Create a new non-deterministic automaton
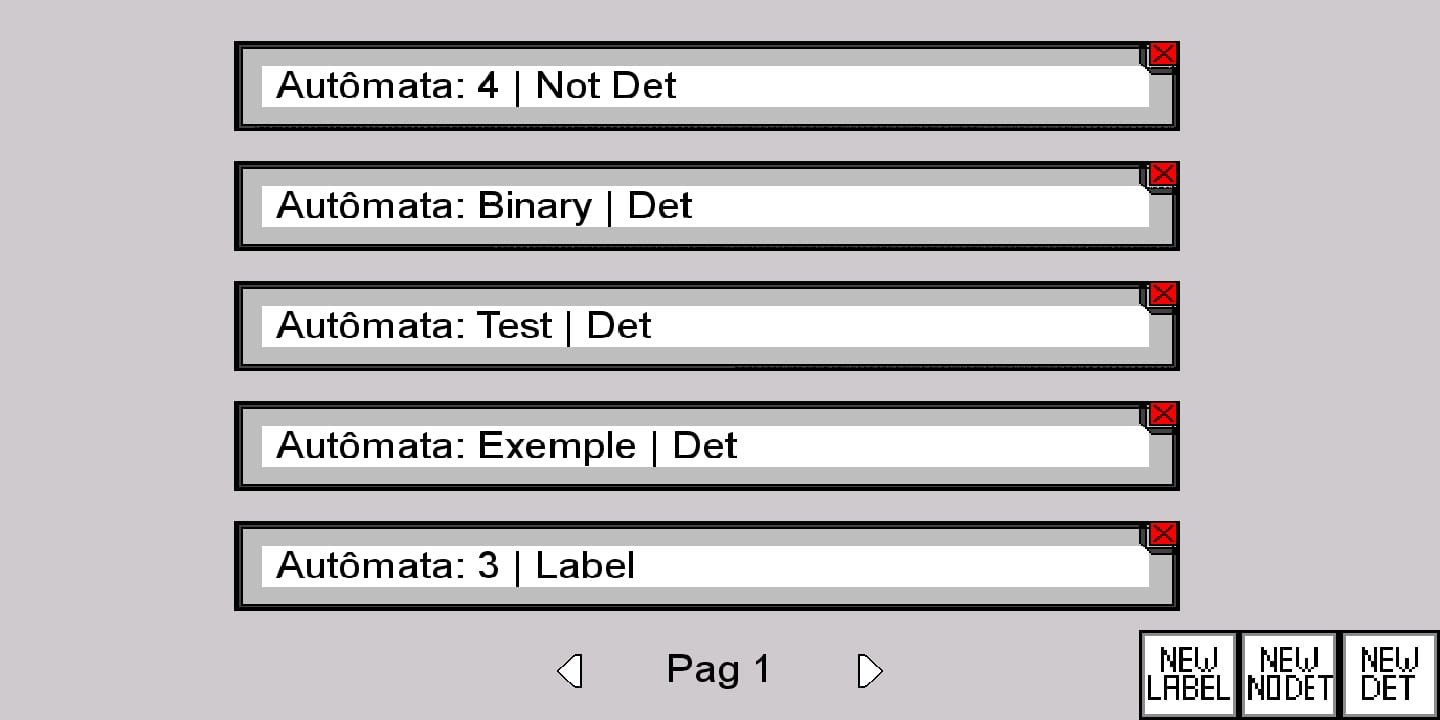 tap(1289, 675)
